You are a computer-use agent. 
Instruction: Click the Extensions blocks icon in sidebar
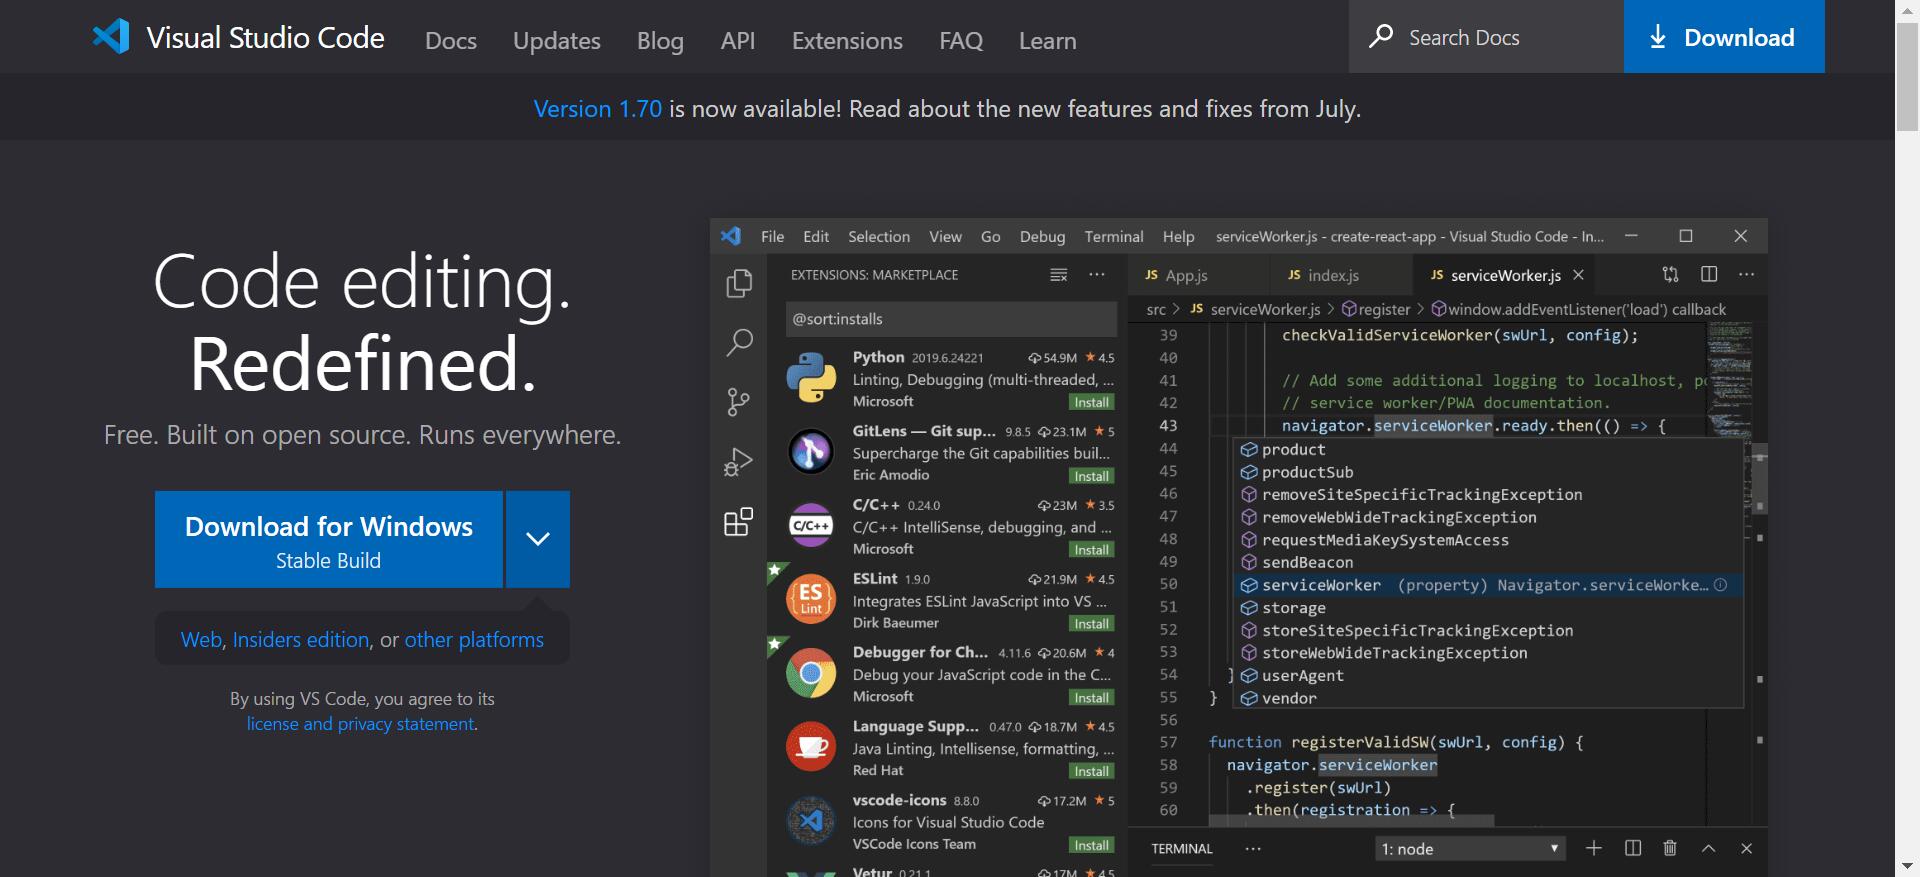point(739,522)
